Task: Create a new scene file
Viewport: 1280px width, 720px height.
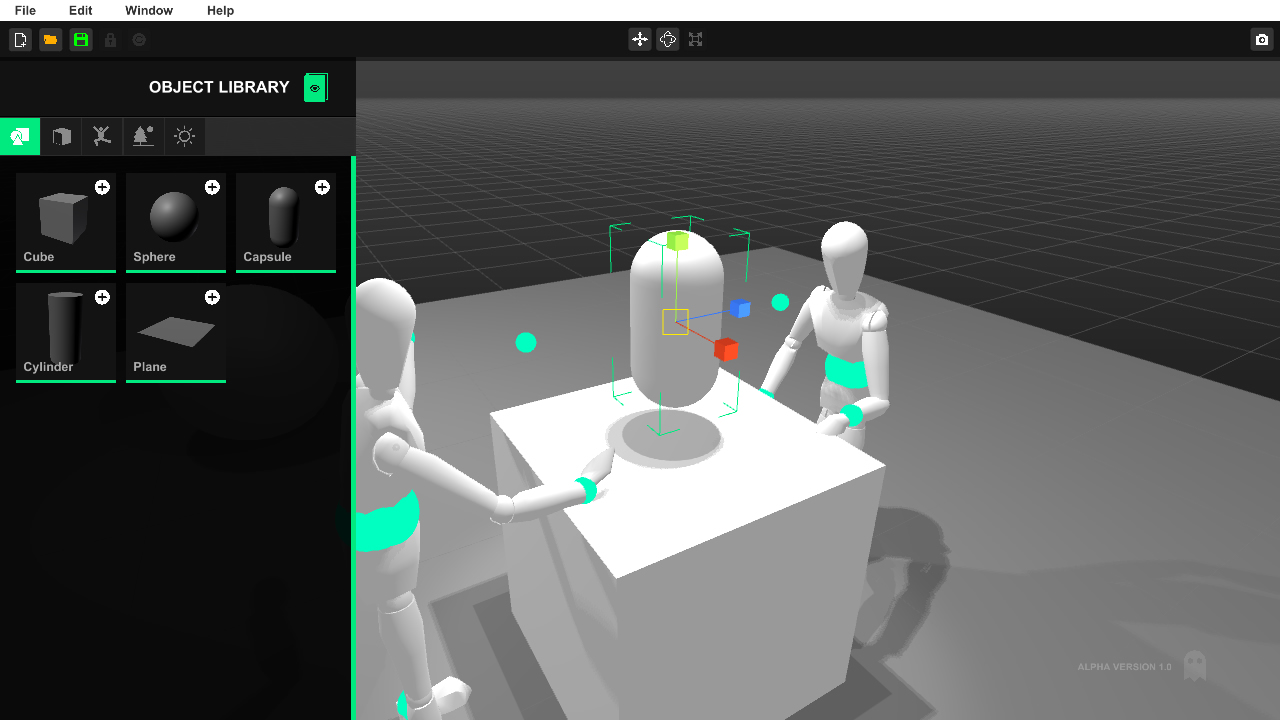Action: click(20, 39)
